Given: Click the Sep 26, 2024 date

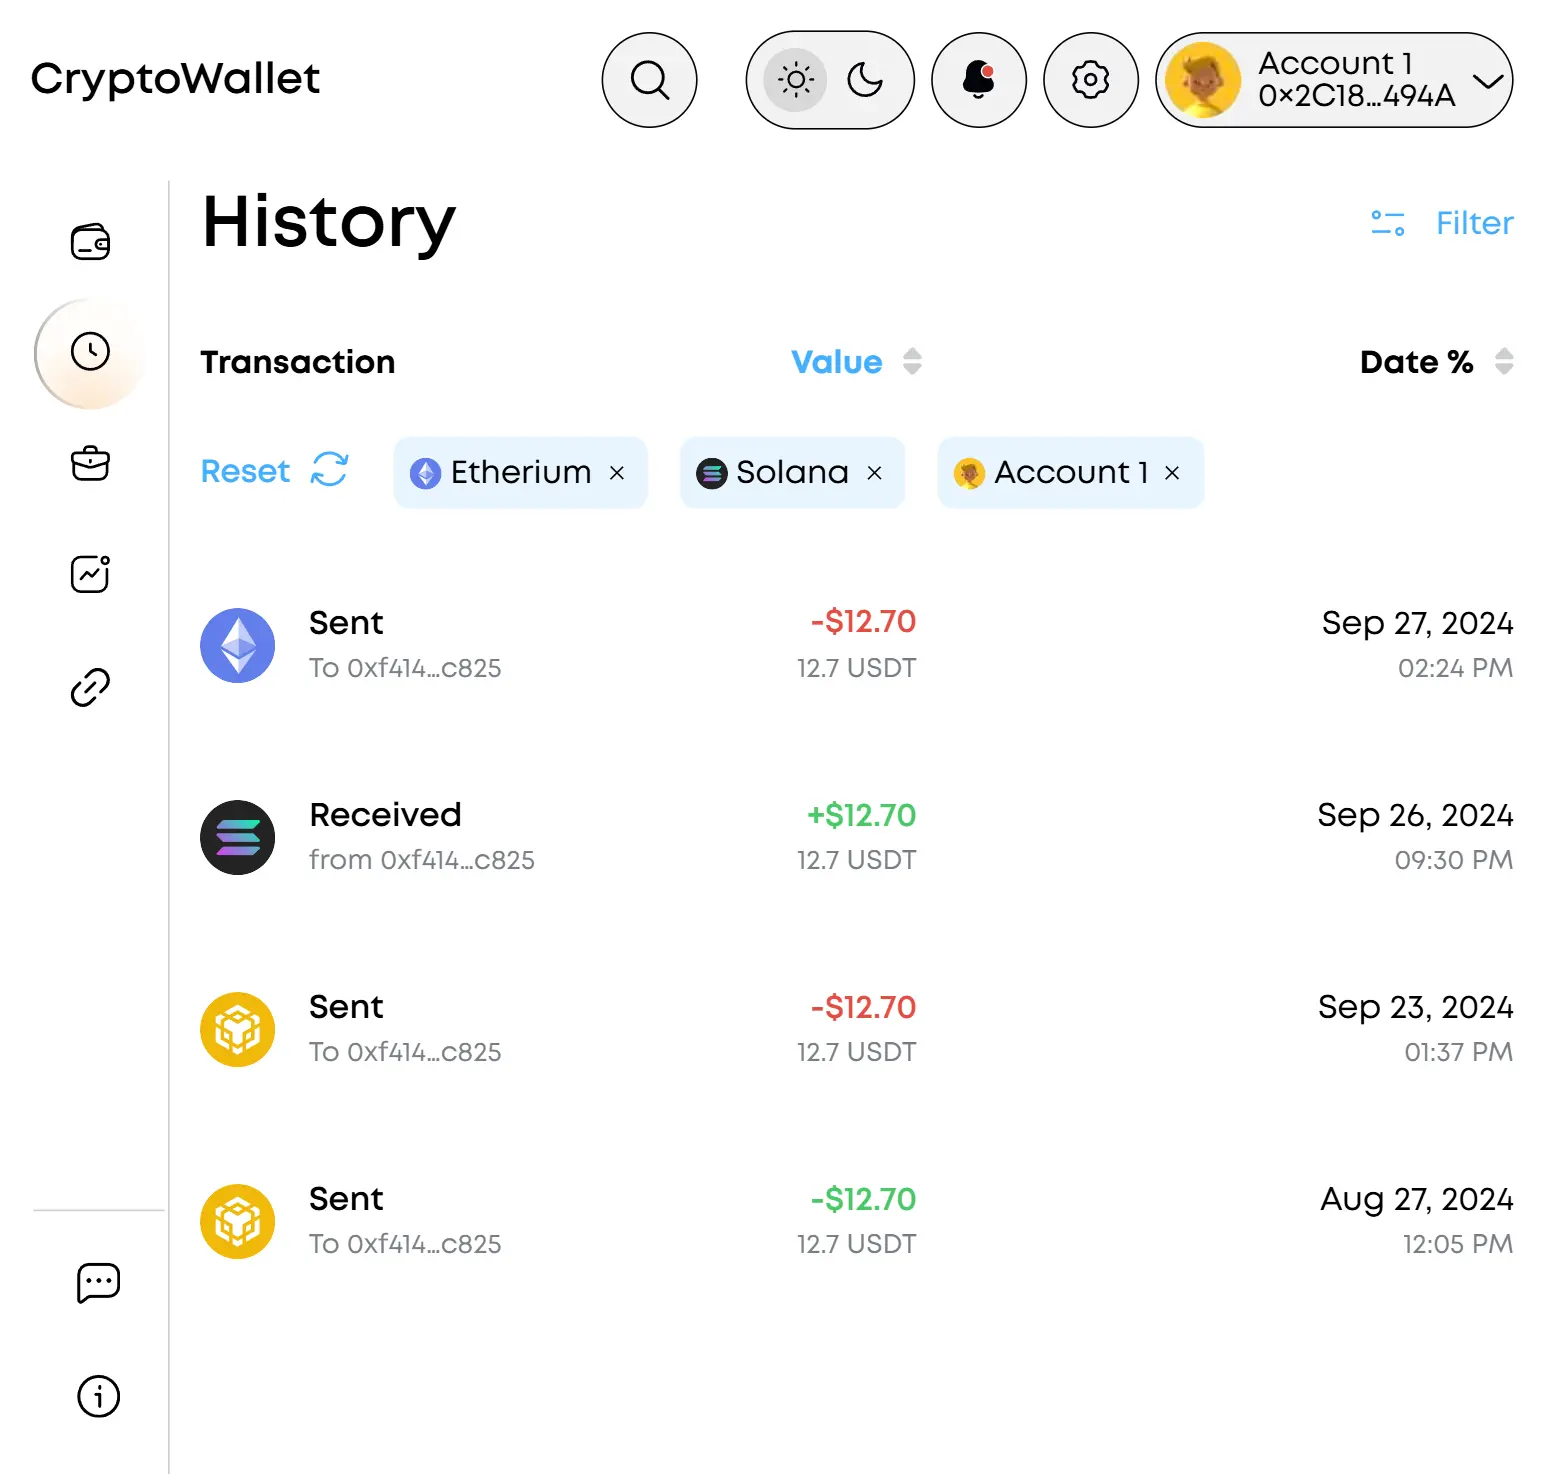Looking at the screenshot, I should point(1415,815).
